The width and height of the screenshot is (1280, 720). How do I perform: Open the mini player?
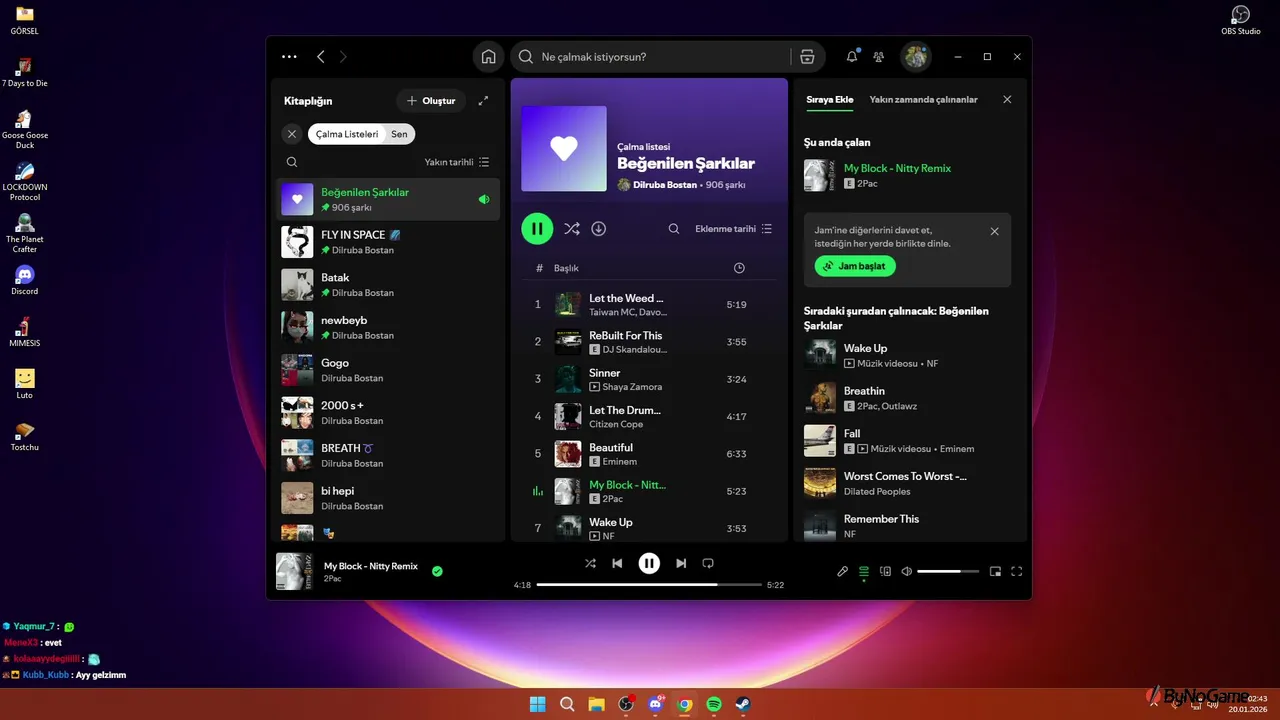coord(995,572)
